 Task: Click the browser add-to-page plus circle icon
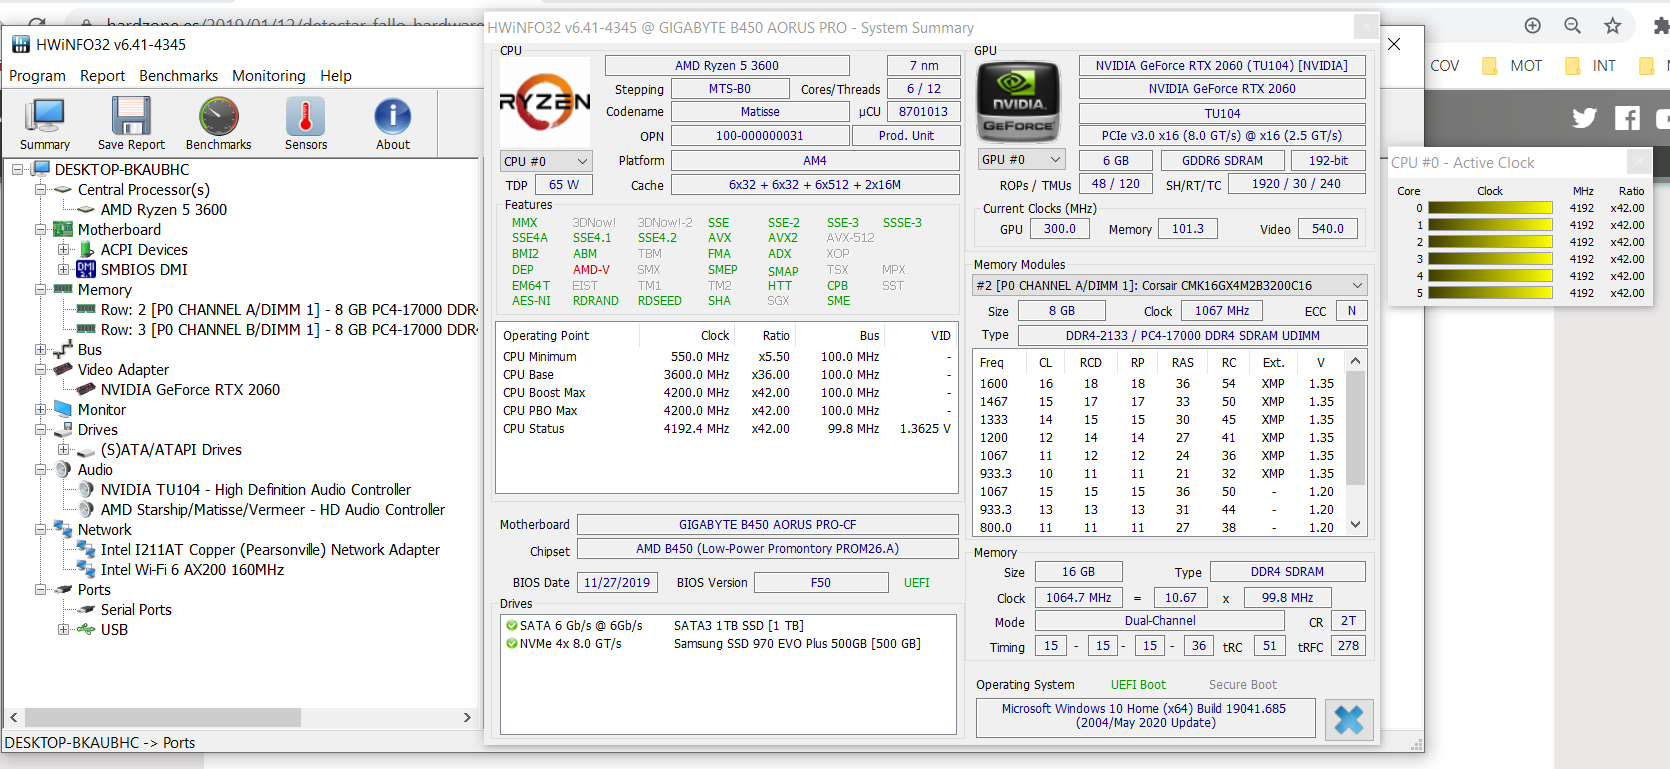pos(1532,26)
